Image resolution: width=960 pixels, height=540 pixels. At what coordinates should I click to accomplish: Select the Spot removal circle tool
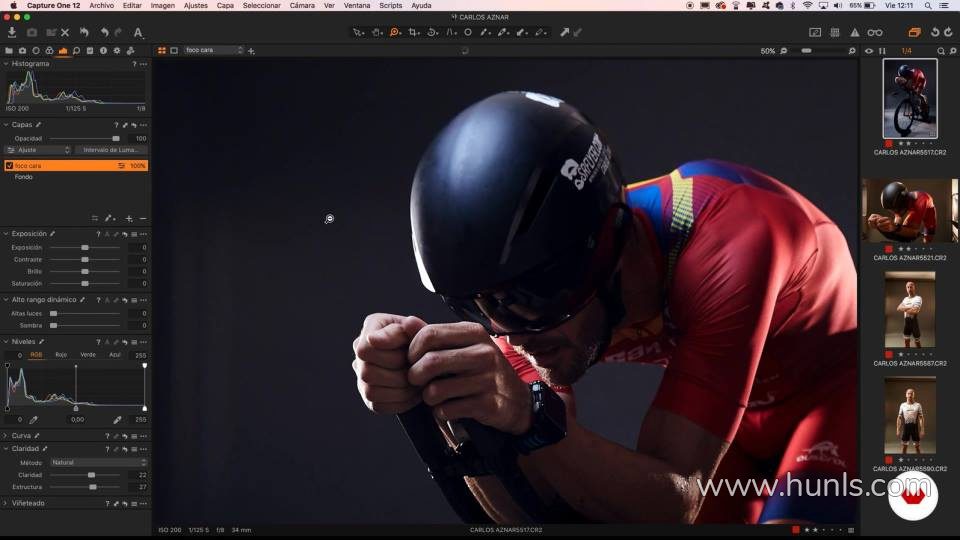(x=468, y=32)
